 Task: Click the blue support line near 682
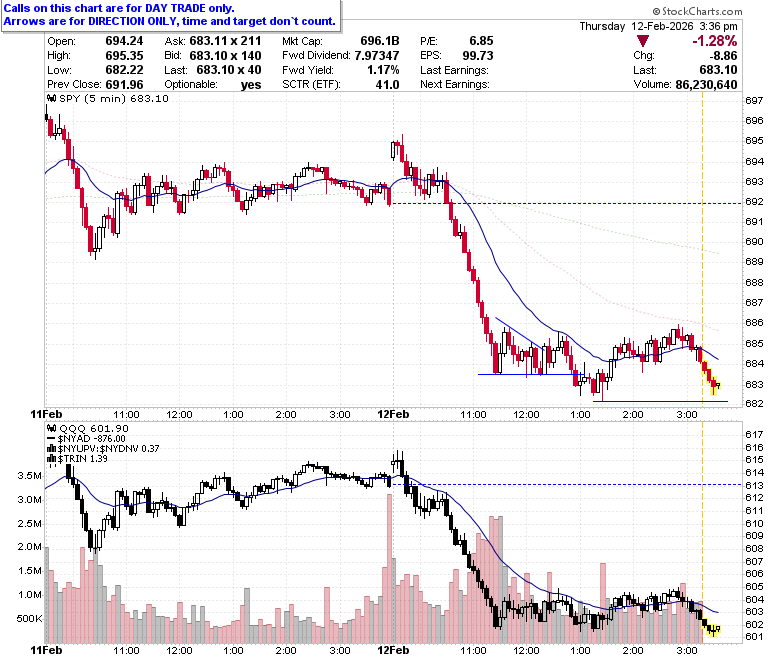[x=660, y=401]
